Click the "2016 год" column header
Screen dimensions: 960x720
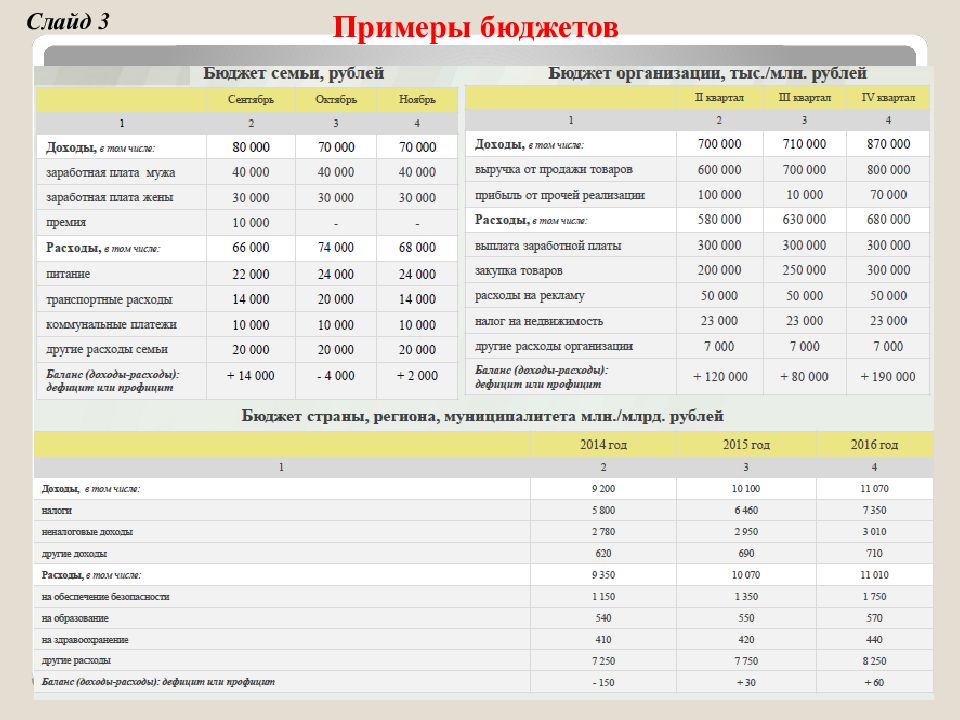(874, 444)
